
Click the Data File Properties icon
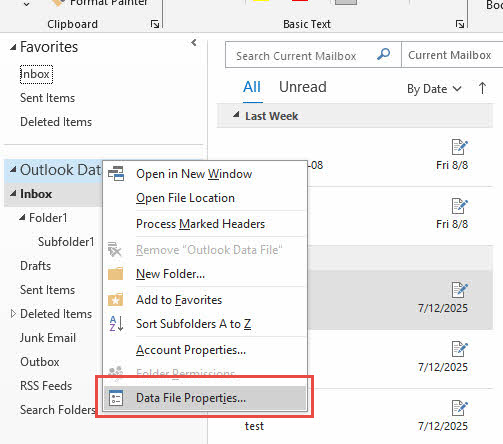[116, 398]
